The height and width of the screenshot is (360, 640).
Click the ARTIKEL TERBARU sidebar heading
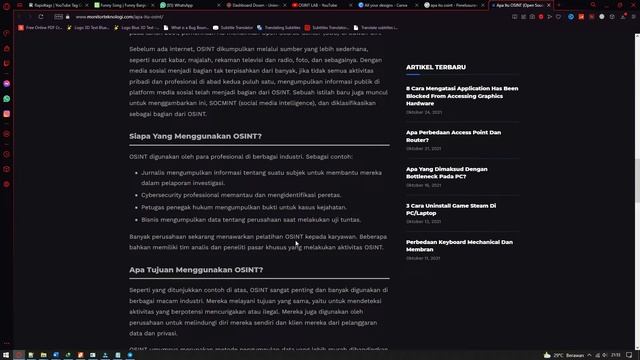[436, 67]
